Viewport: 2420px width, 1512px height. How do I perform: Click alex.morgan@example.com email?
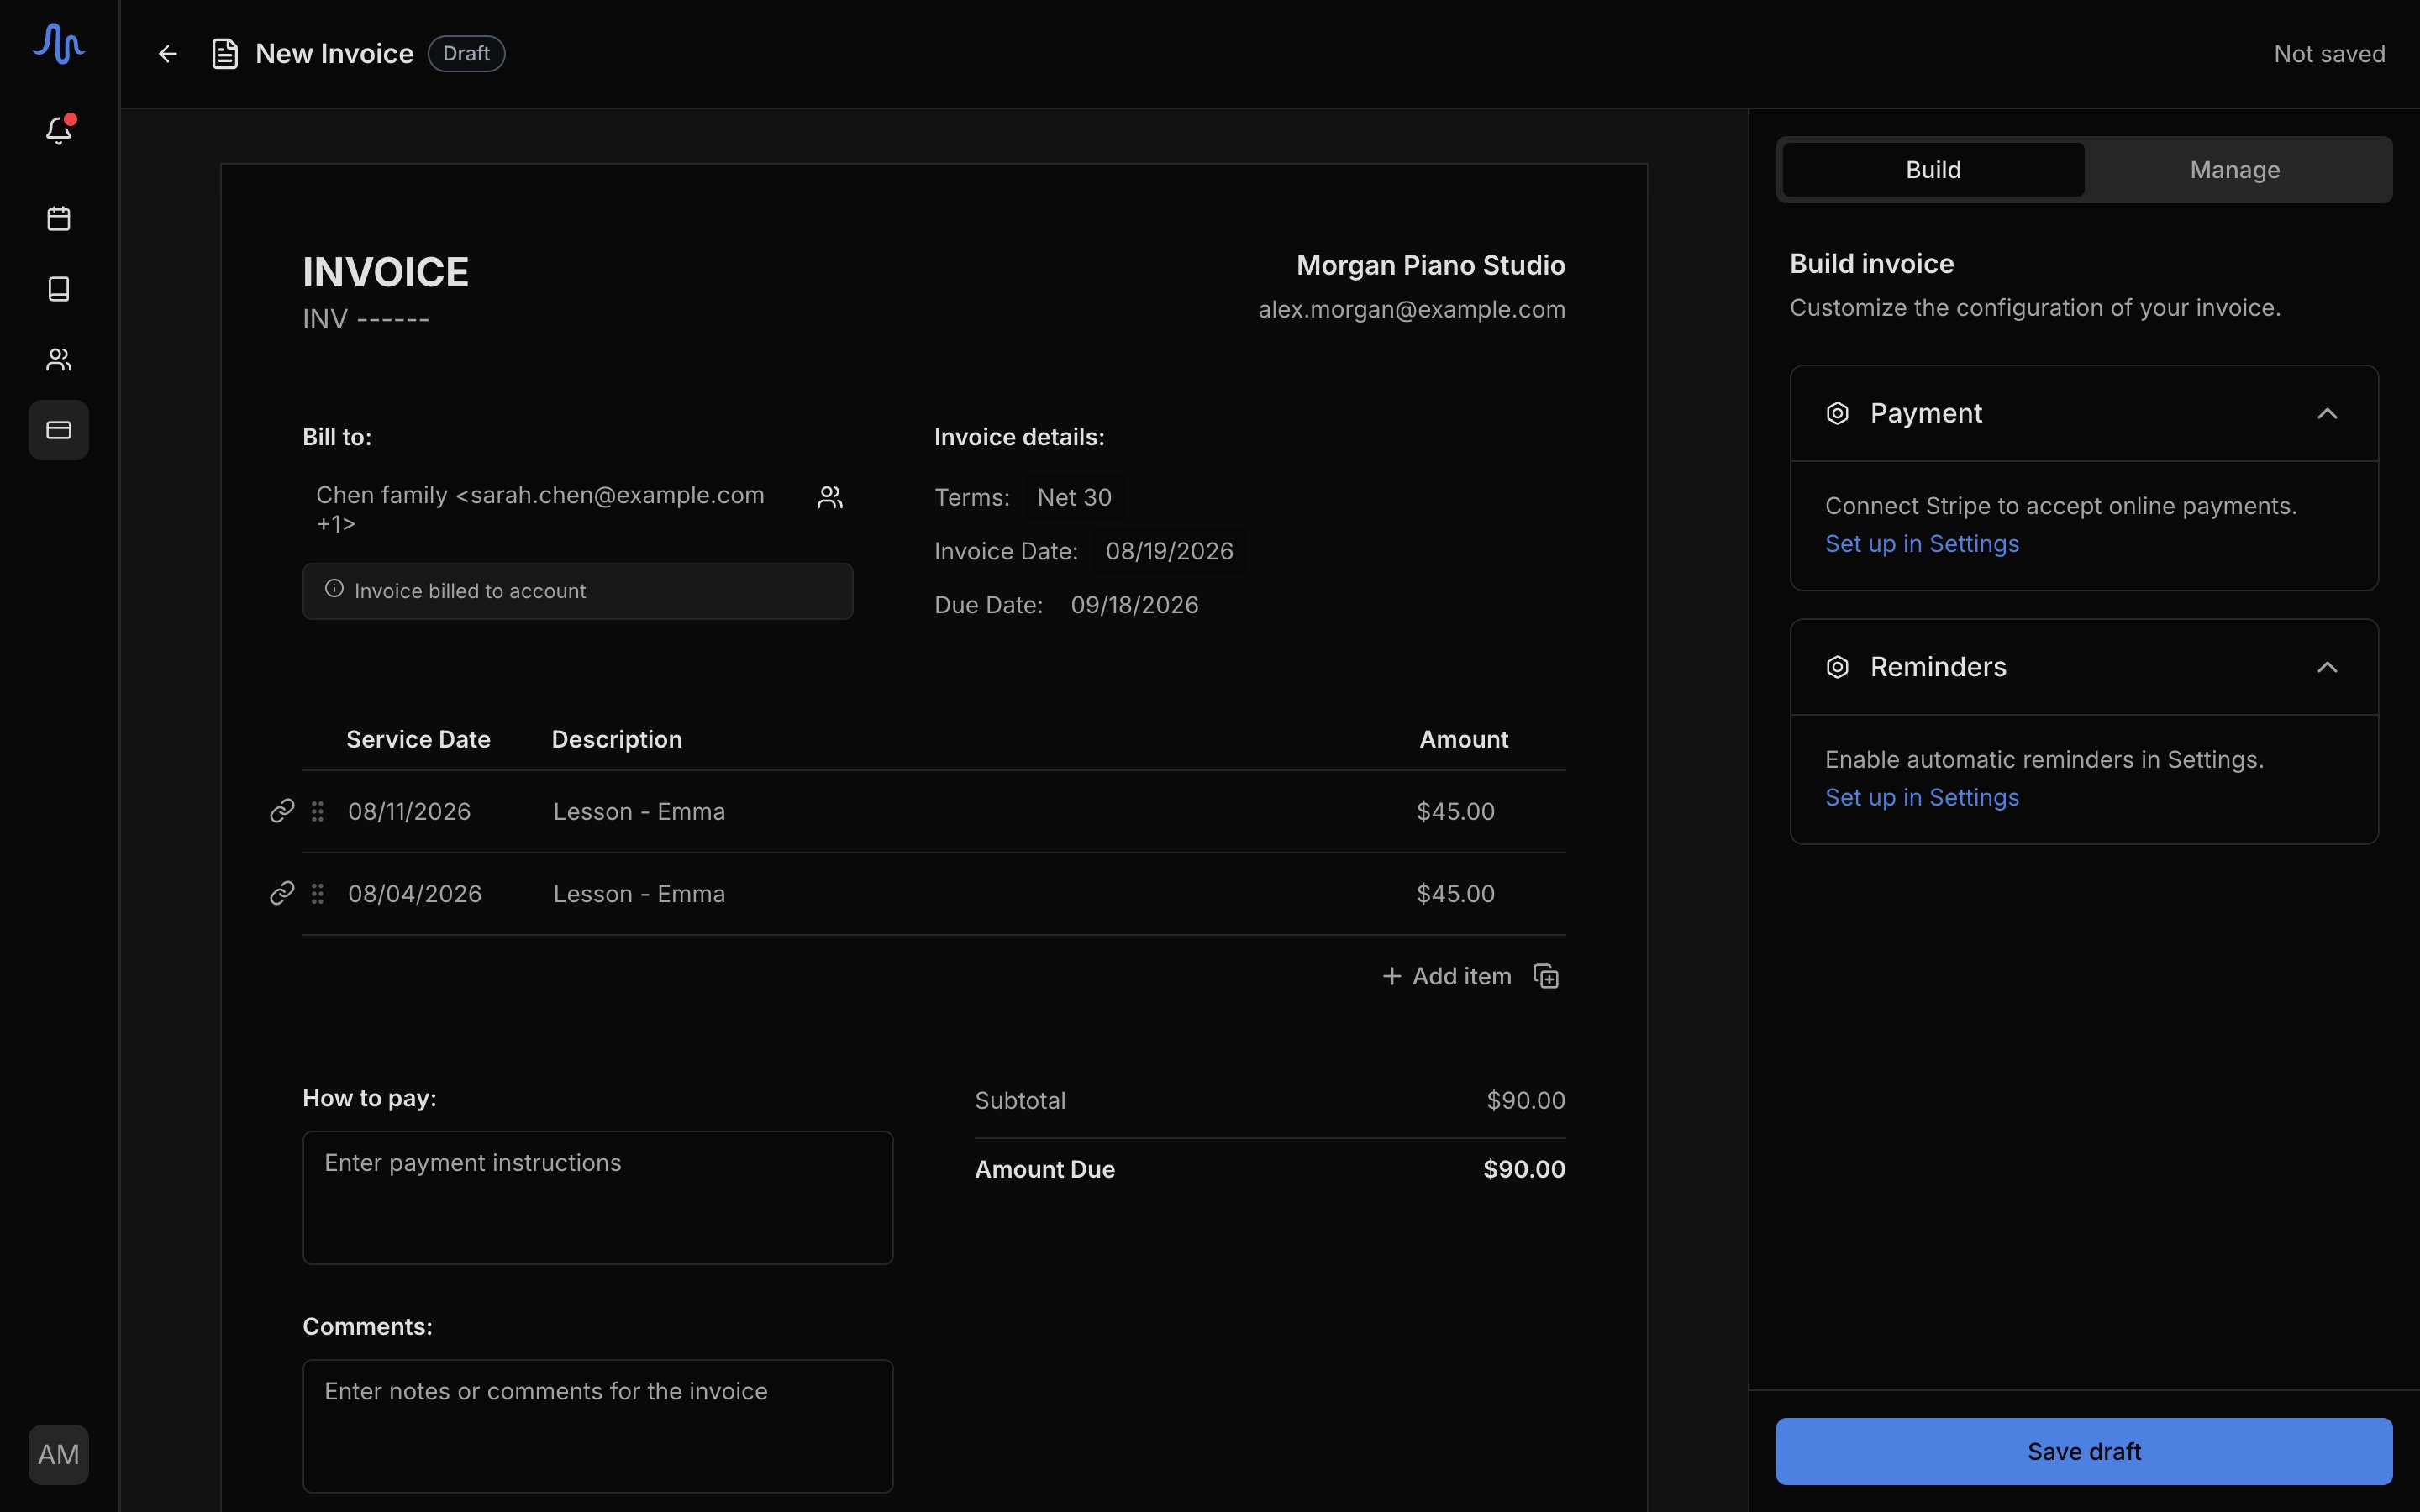click(1411, 310)
